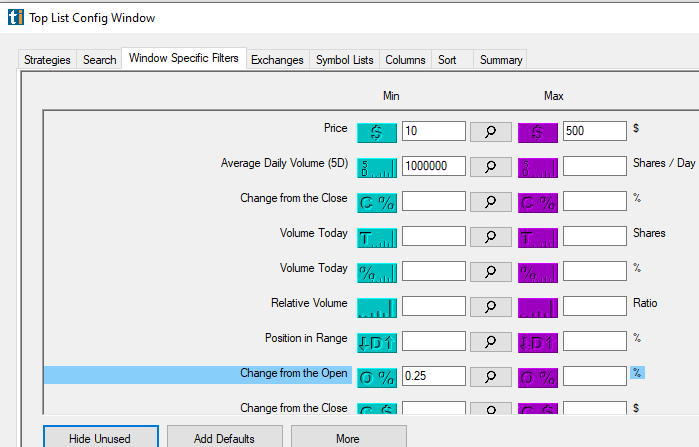Open the Symbol Lists tab
The height and width of the screenshot is (447, 699).
(x=345, y=60)
